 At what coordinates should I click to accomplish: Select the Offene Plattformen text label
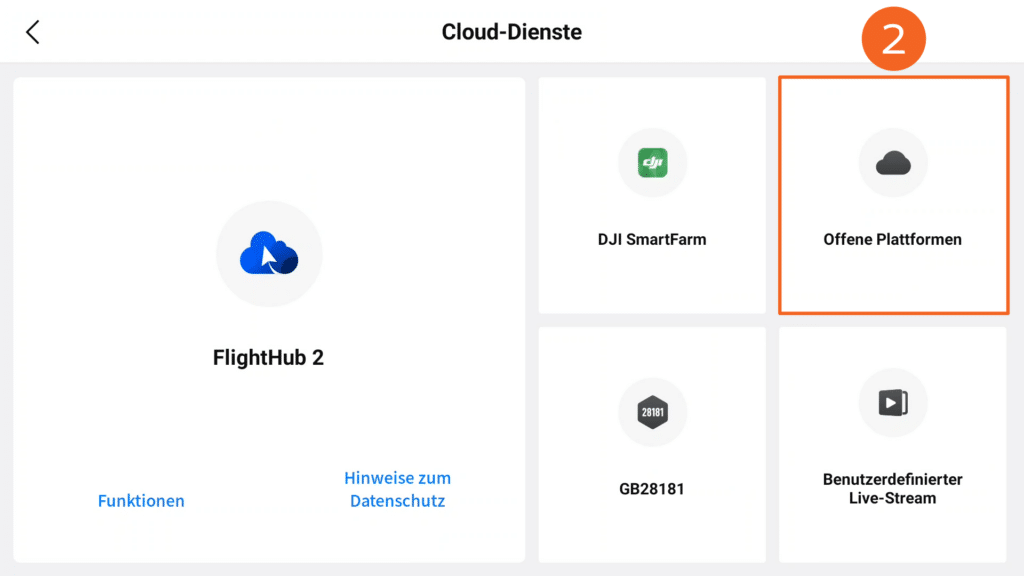(893, 239)
